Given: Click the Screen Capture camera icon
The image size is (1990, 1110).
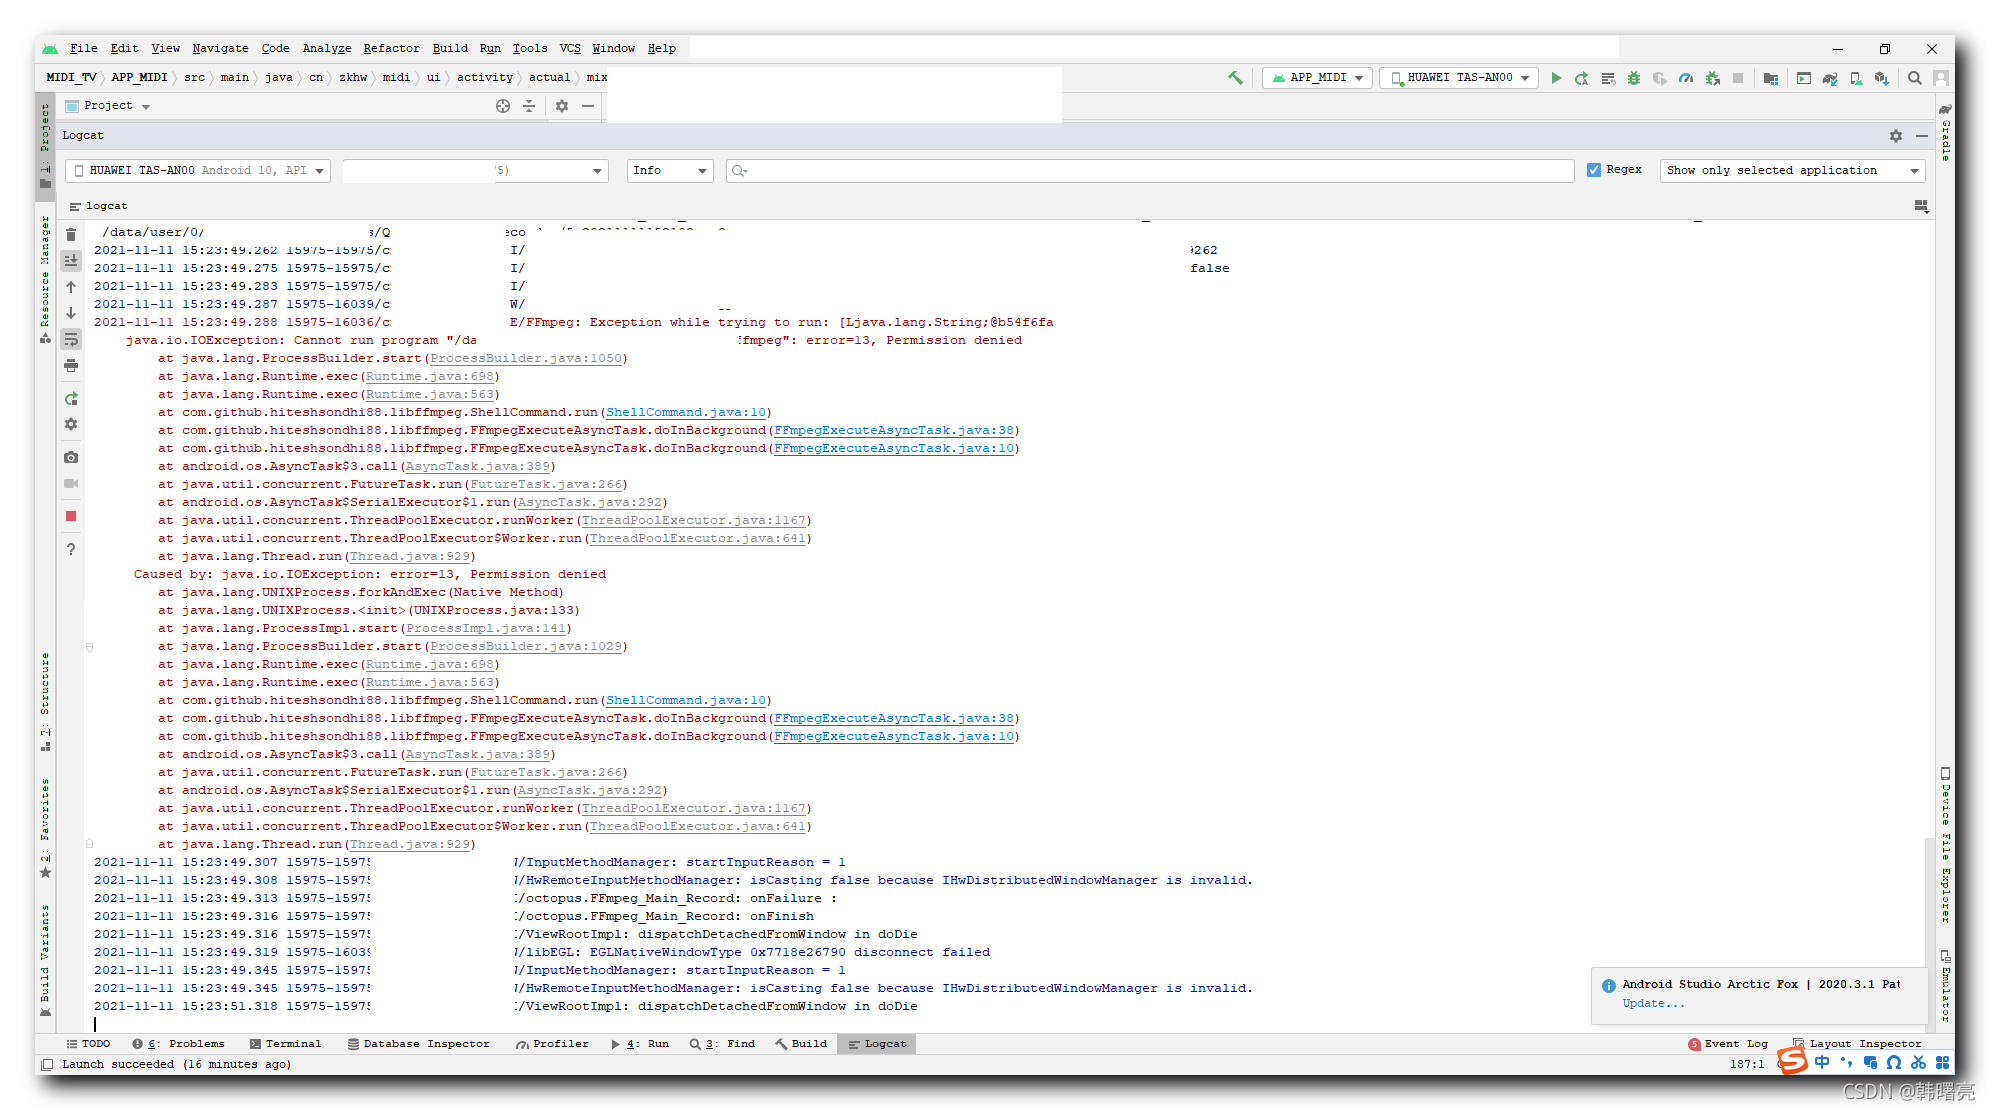Looking at the screenshot, I should pos(71,457).
